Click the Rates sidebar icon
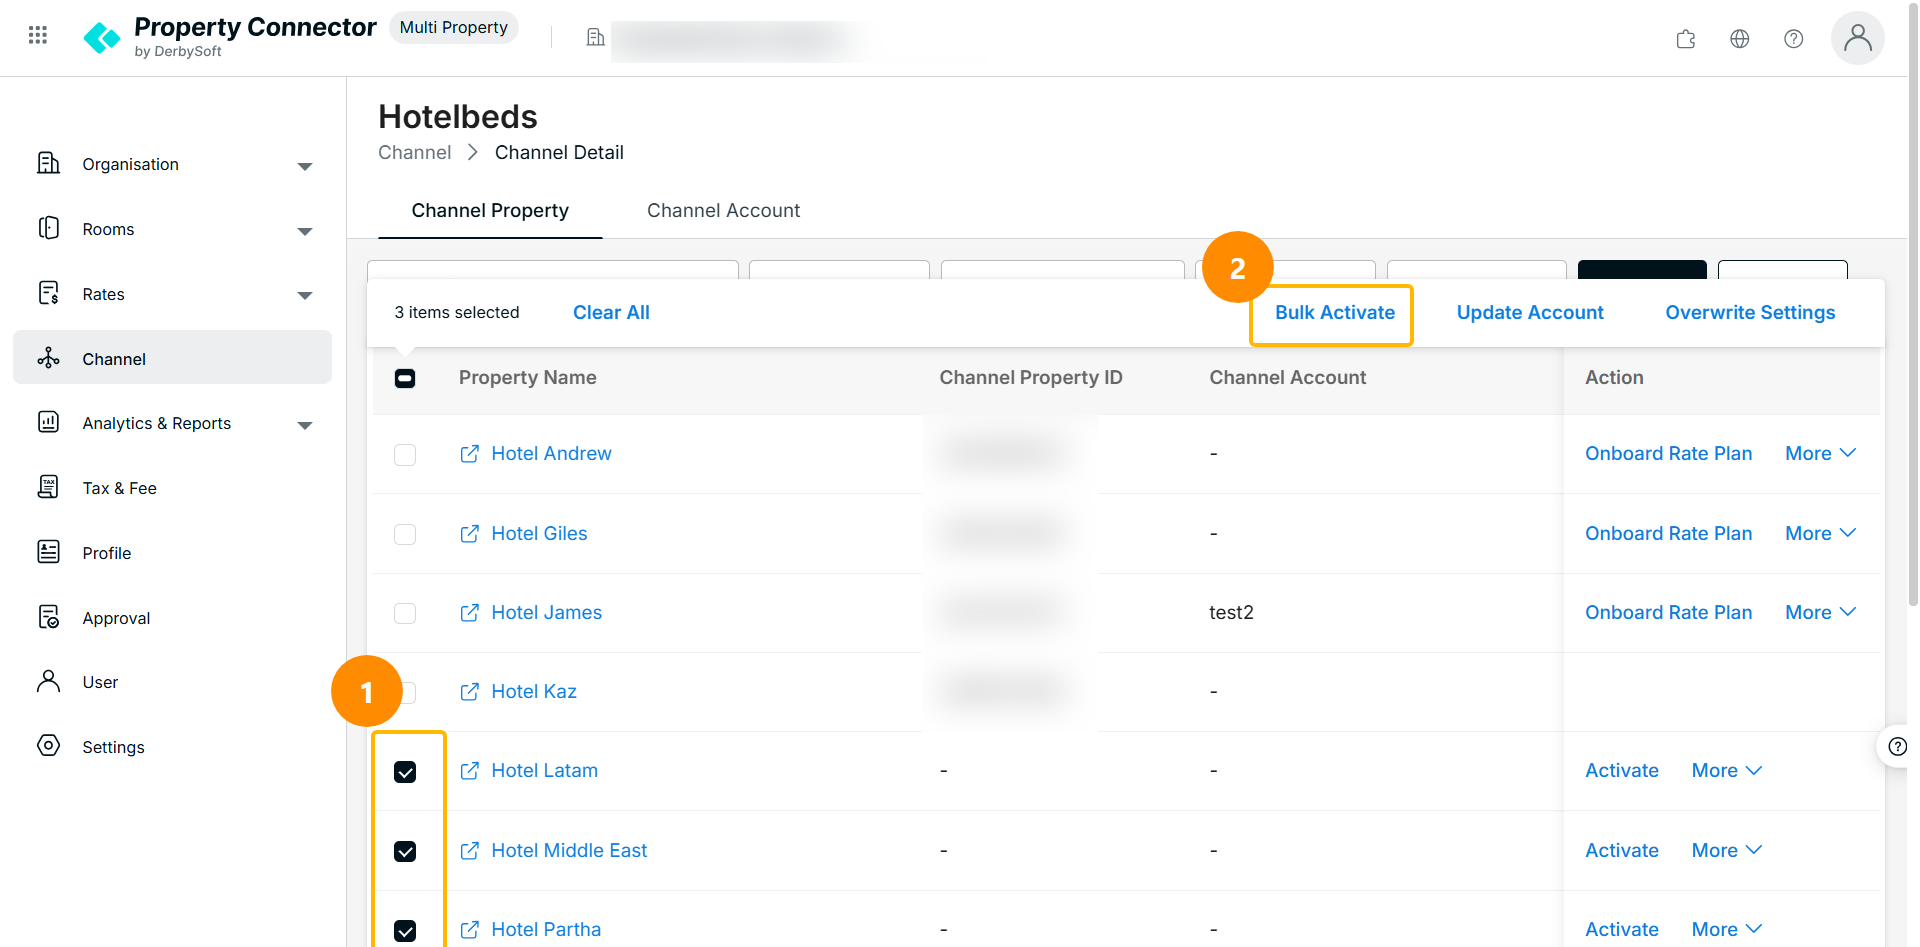The width and height of the screenshot is (1920, 947). pyautogui.click(x=48, y=293)
